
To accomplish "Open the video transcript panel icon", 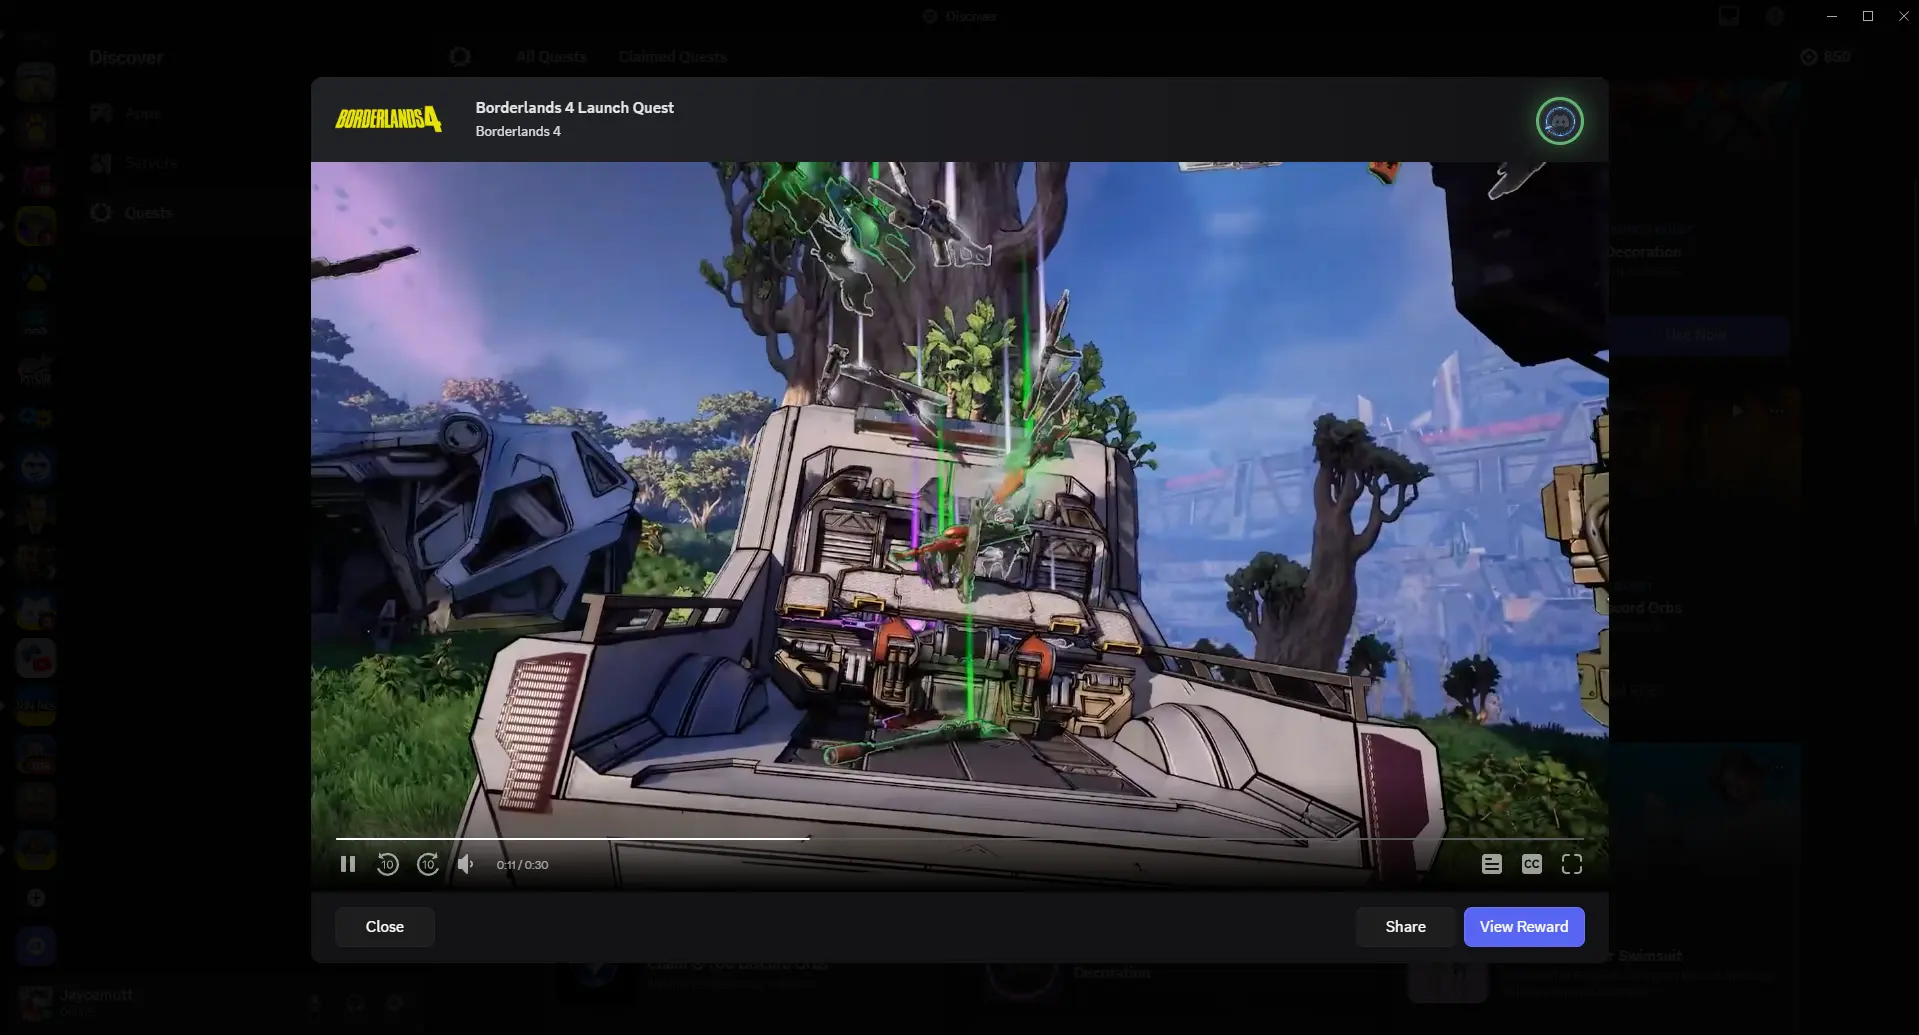I will click(x=1492, y=864).
